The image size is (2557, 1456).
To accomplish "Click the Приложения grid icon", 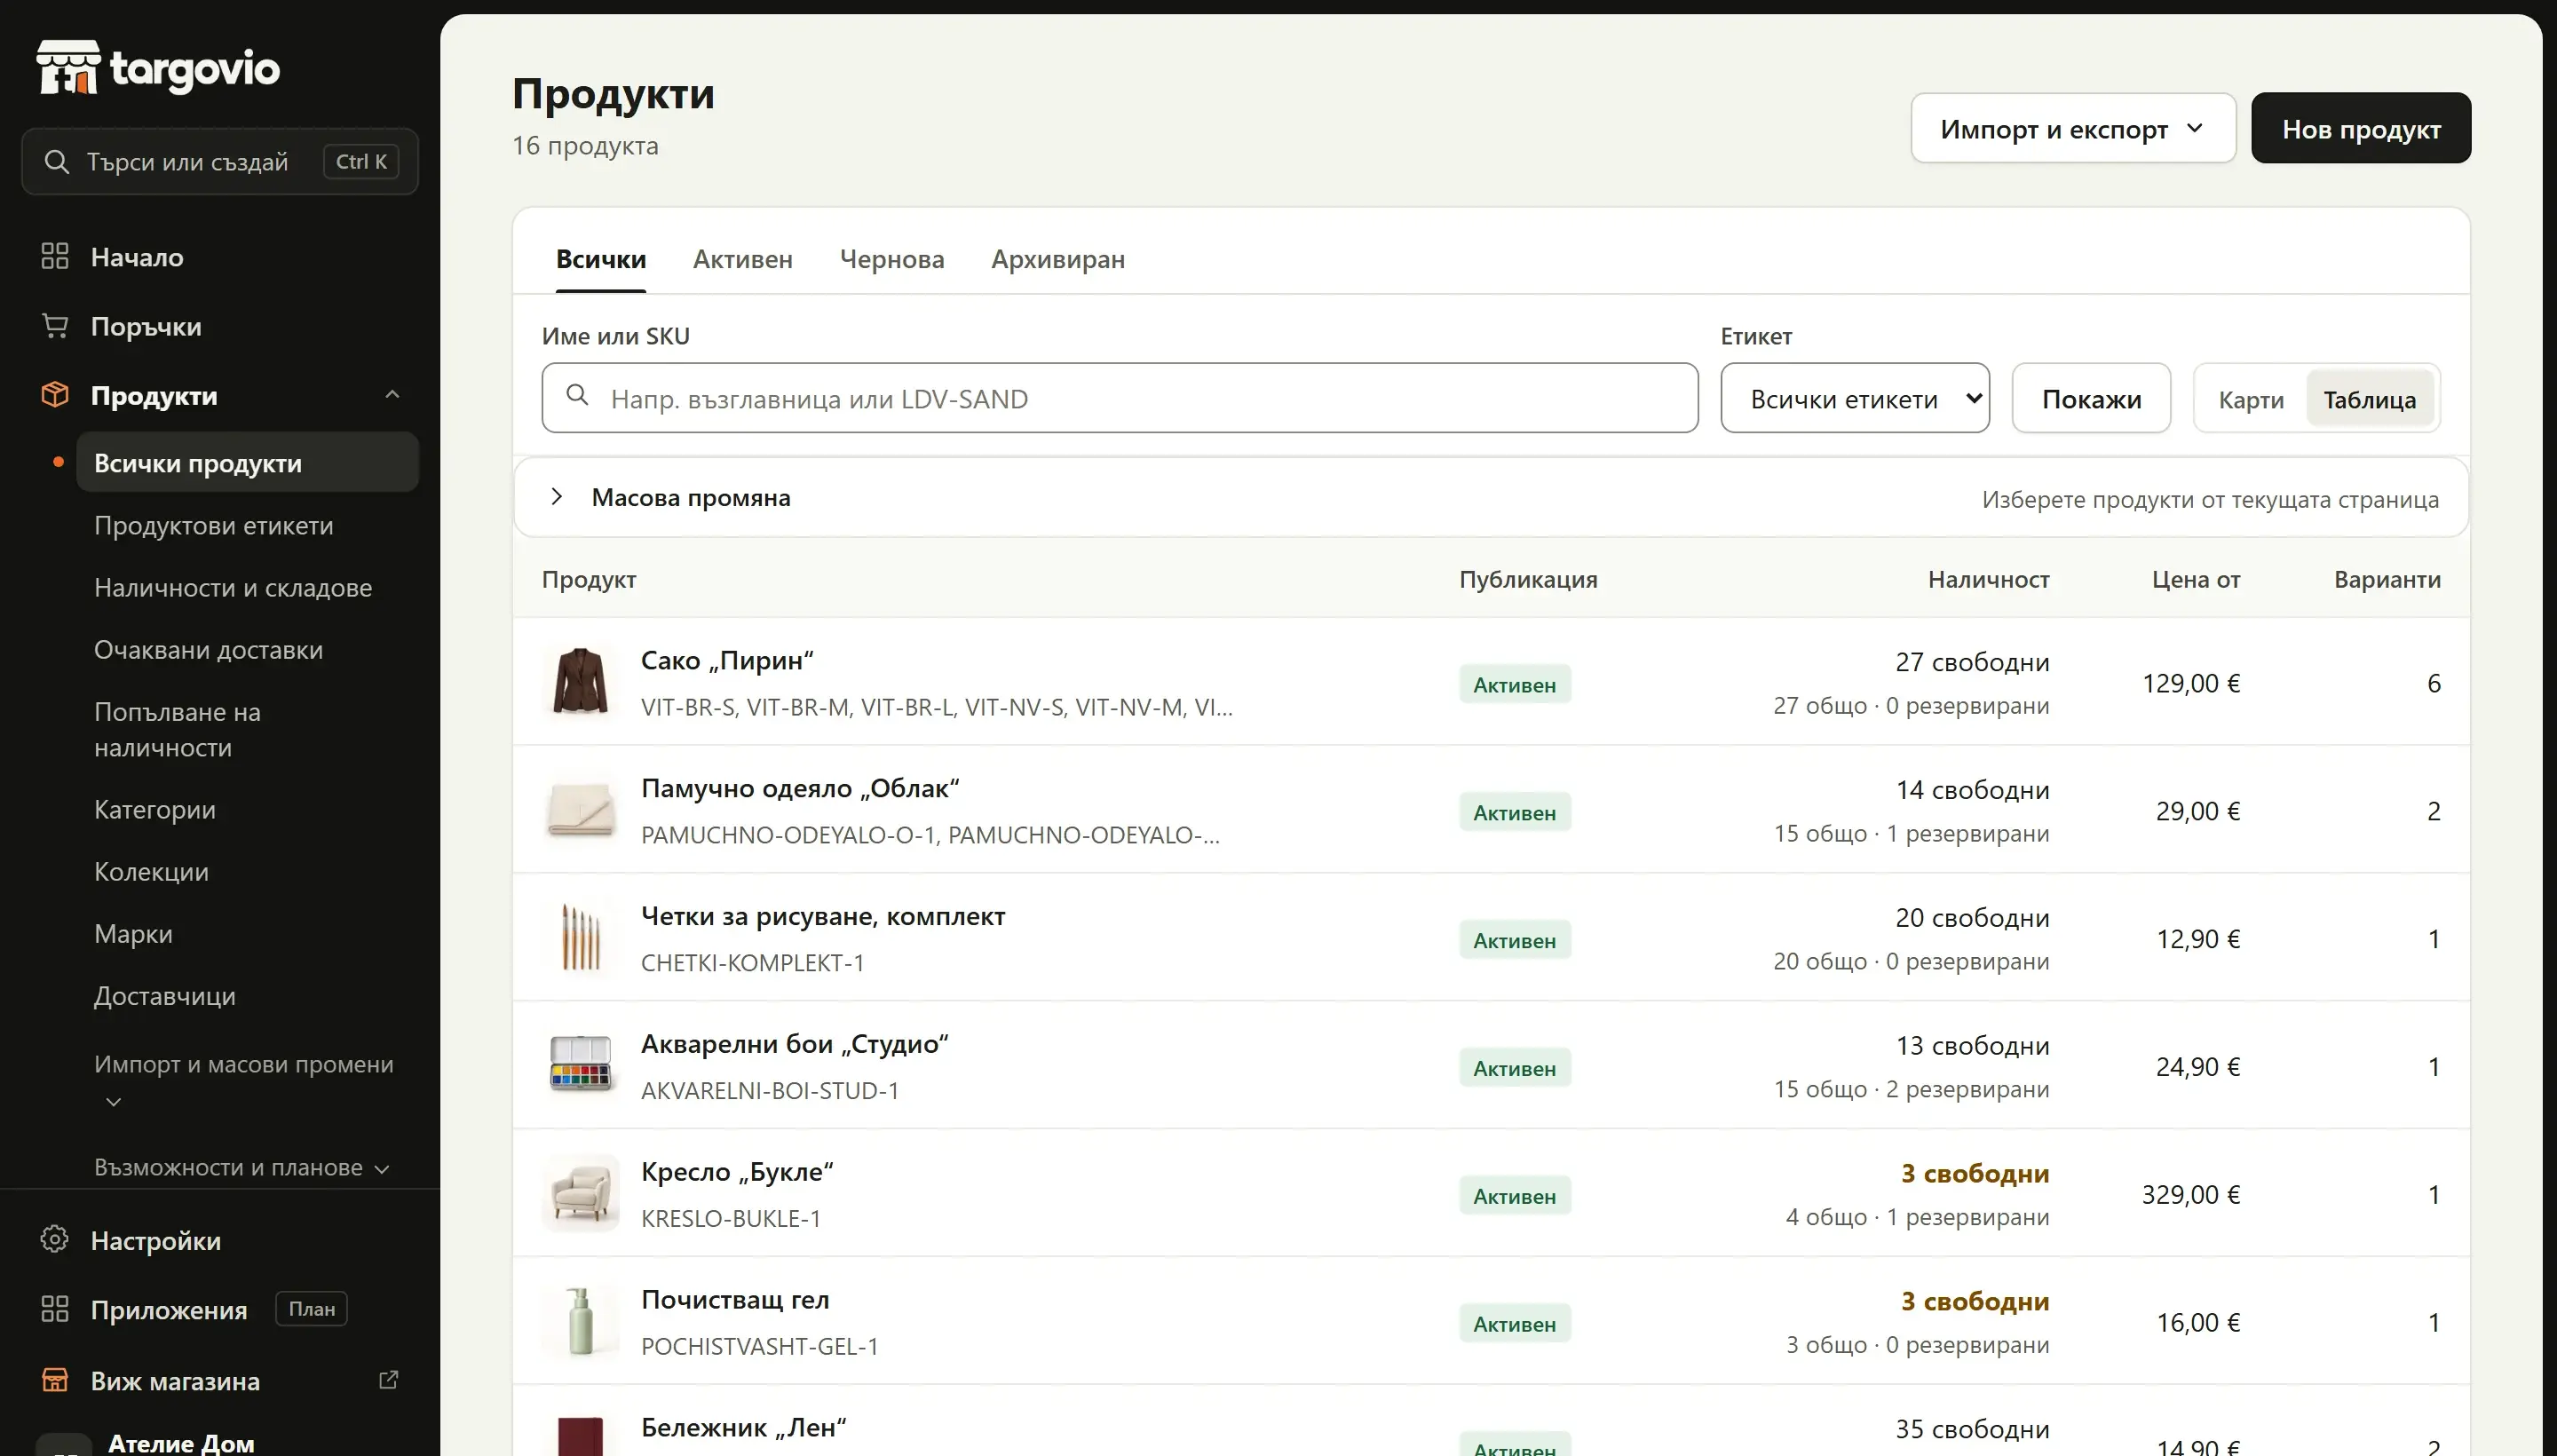I will pyautogui.click(x=55, y=1310).
